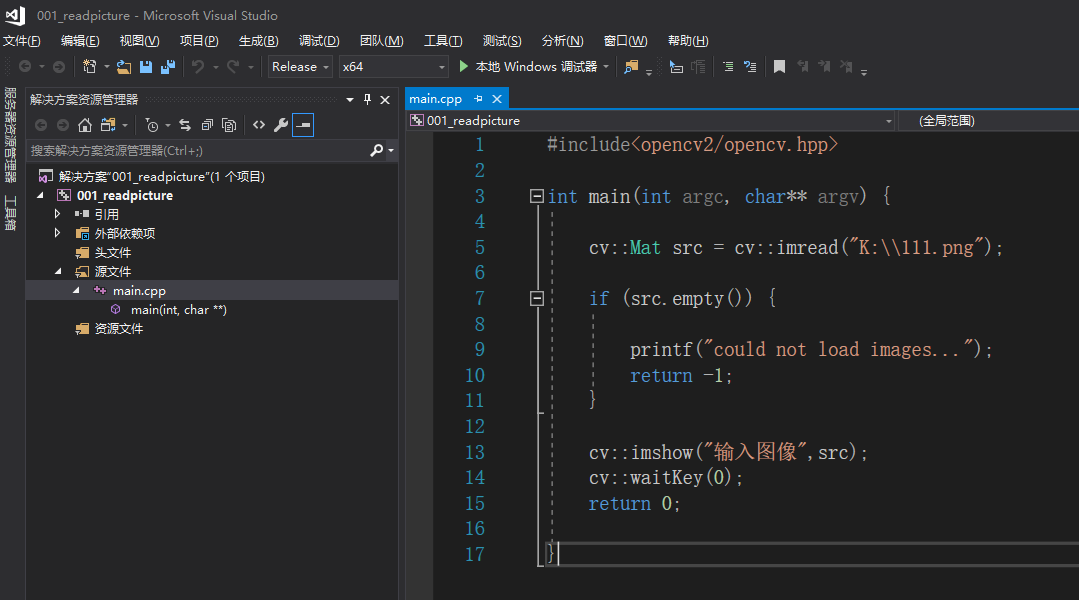Close the main.cpp tab

(x=497, y=99)
